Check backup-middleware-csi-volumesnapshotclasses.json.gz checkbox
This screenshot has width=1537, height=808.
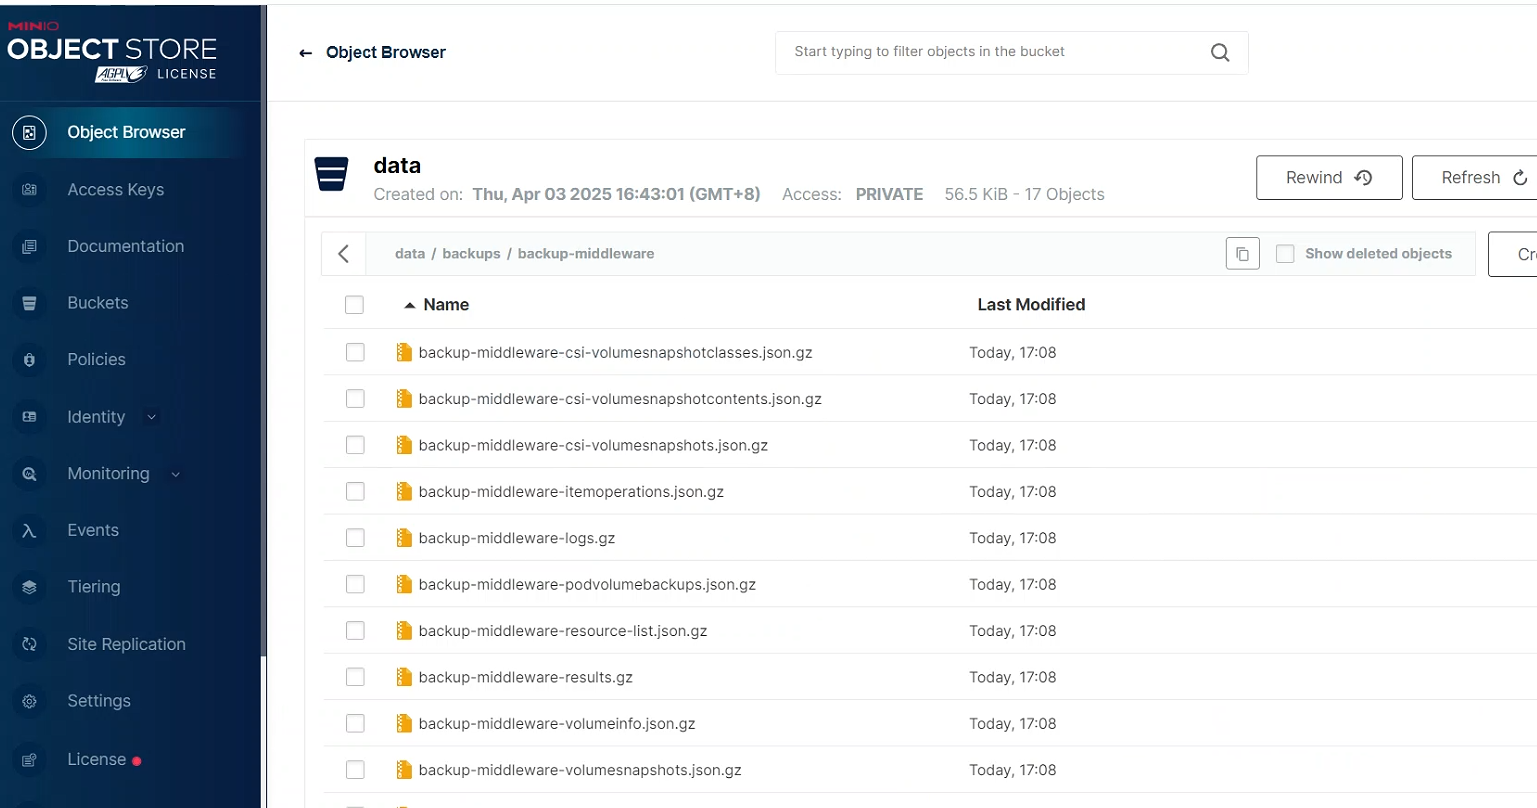(x=355, y=352)
